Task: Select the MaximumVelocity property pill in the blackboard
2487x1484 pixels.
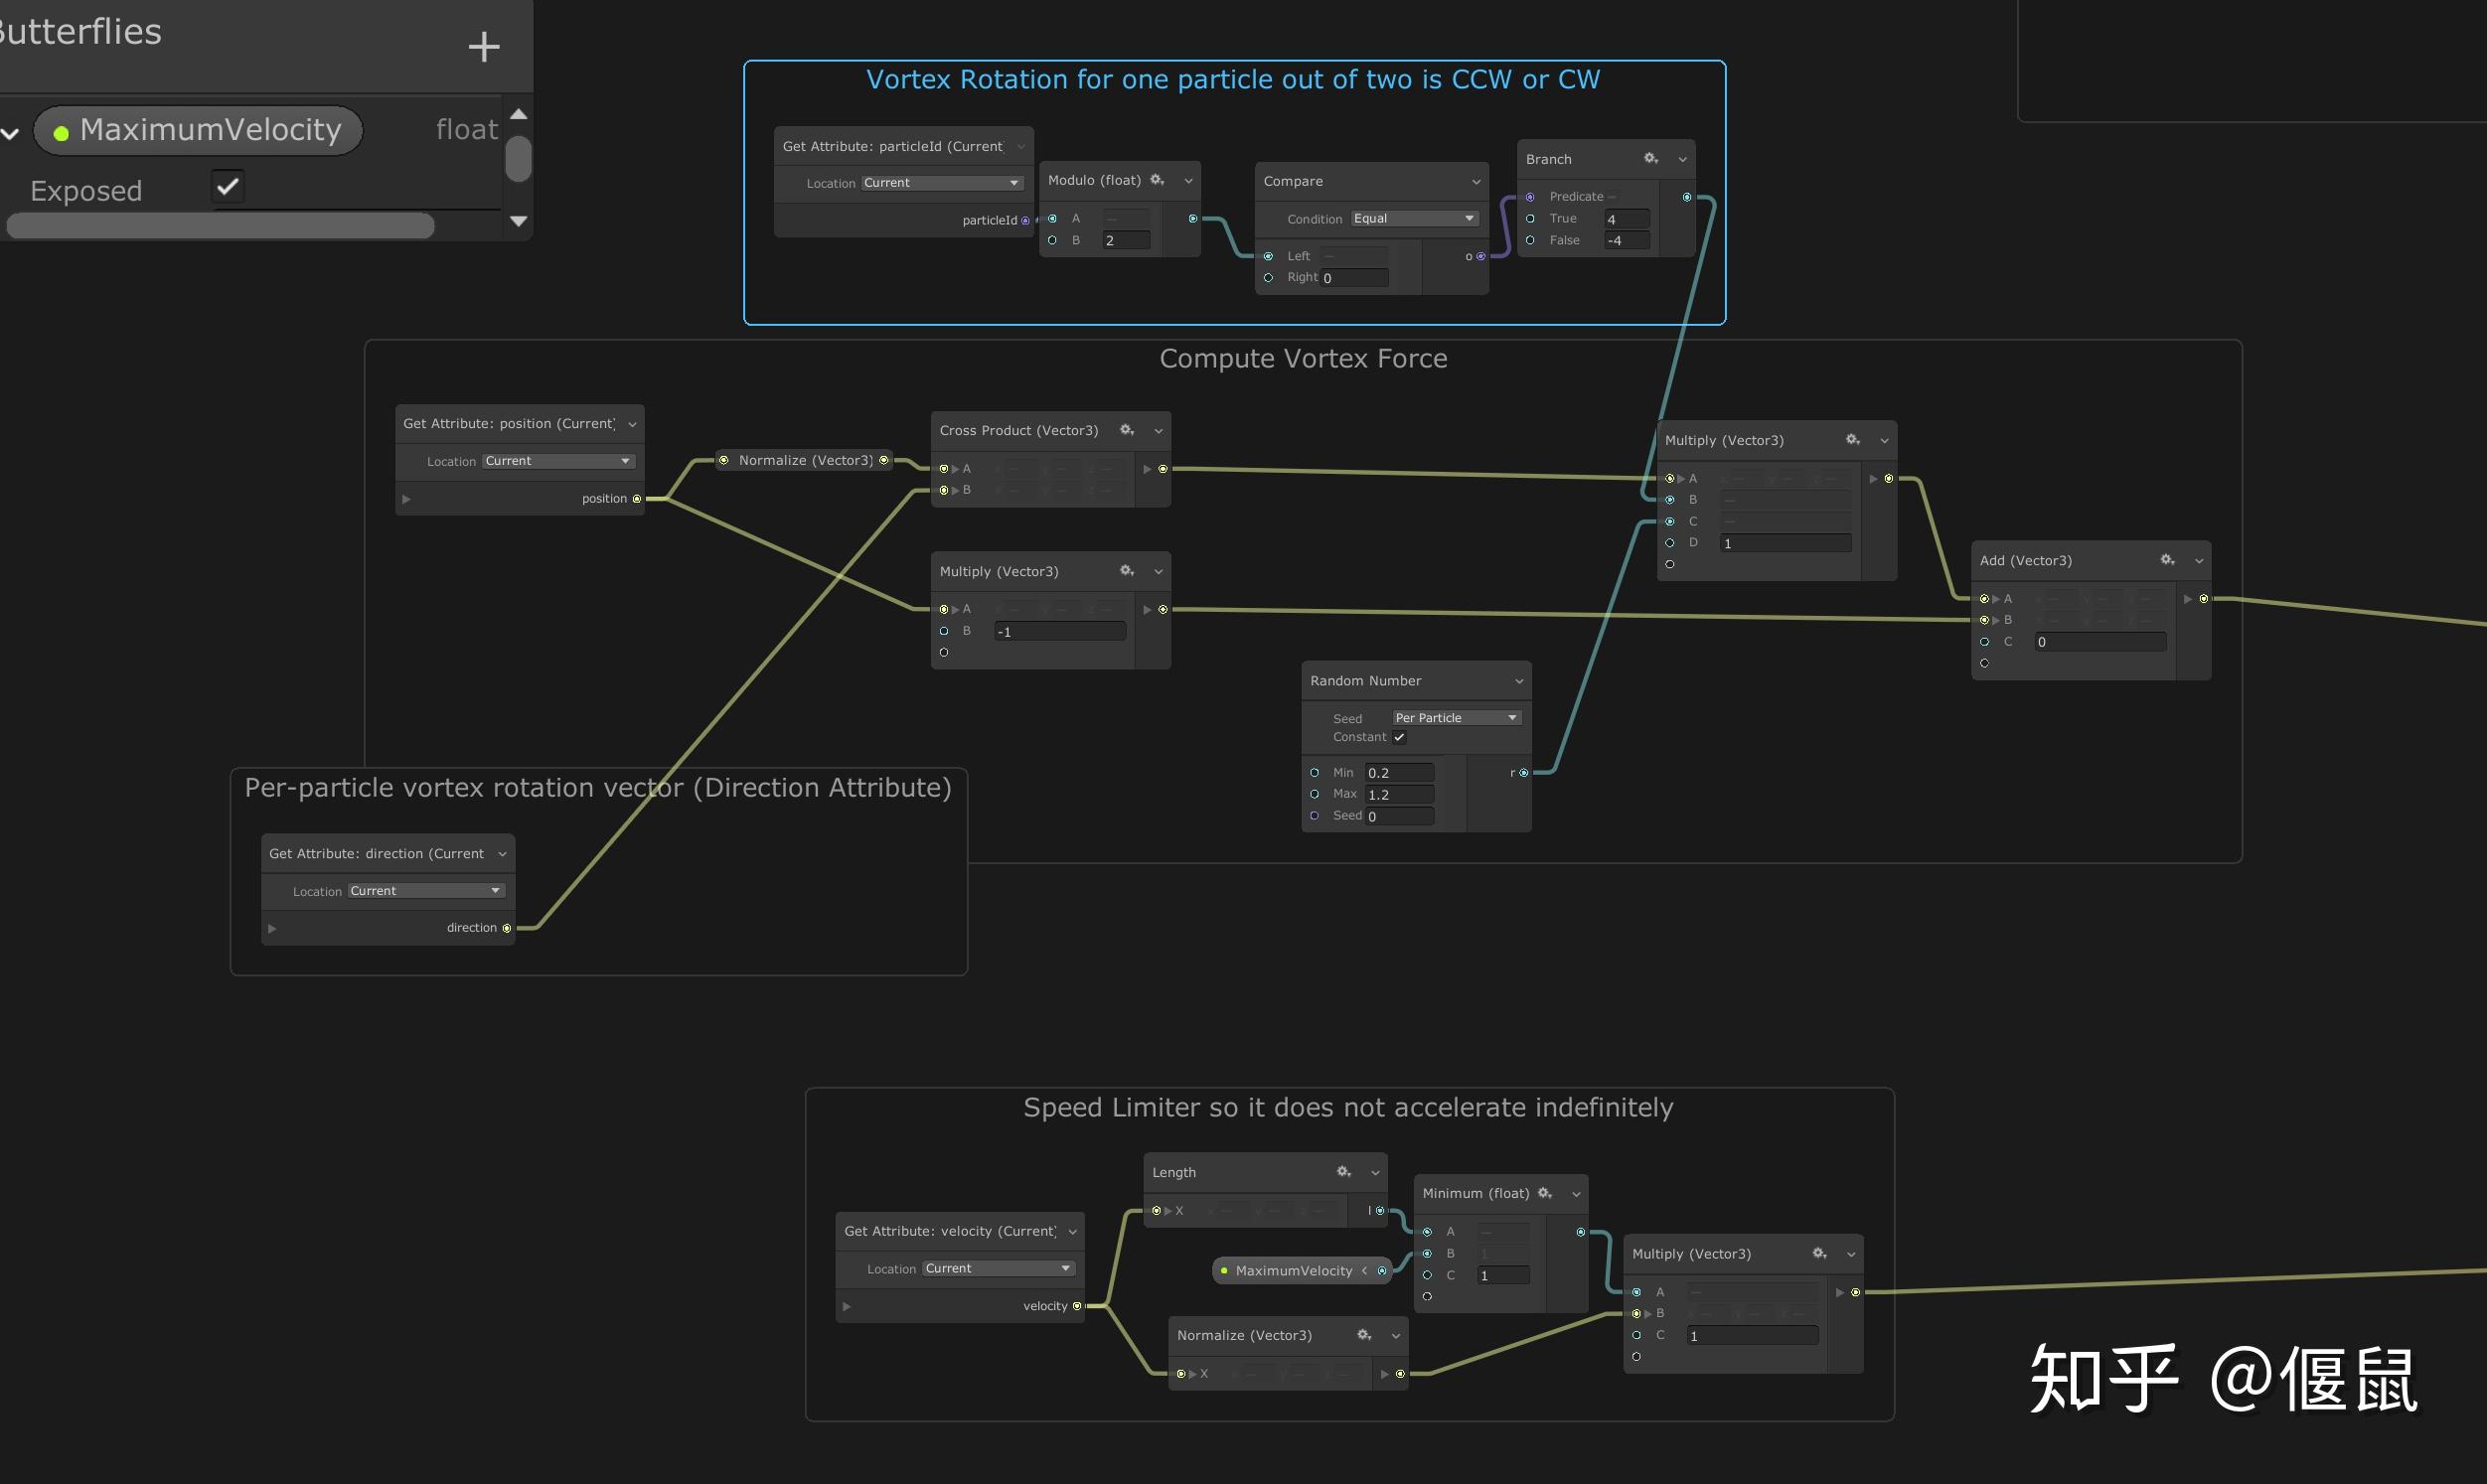Action: (x=198, y=130)
